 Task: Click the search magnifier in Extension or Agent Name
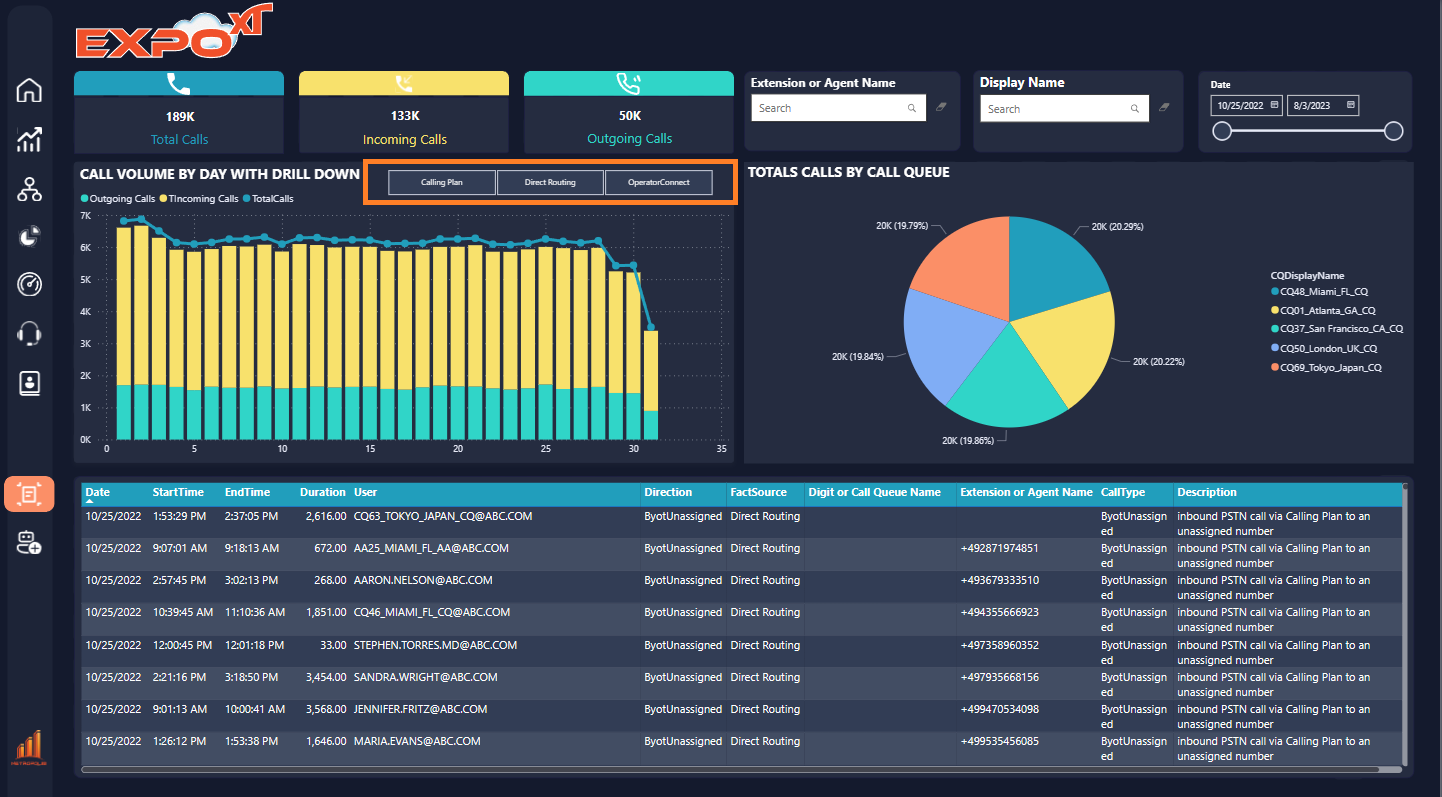(x=912, y=108)
